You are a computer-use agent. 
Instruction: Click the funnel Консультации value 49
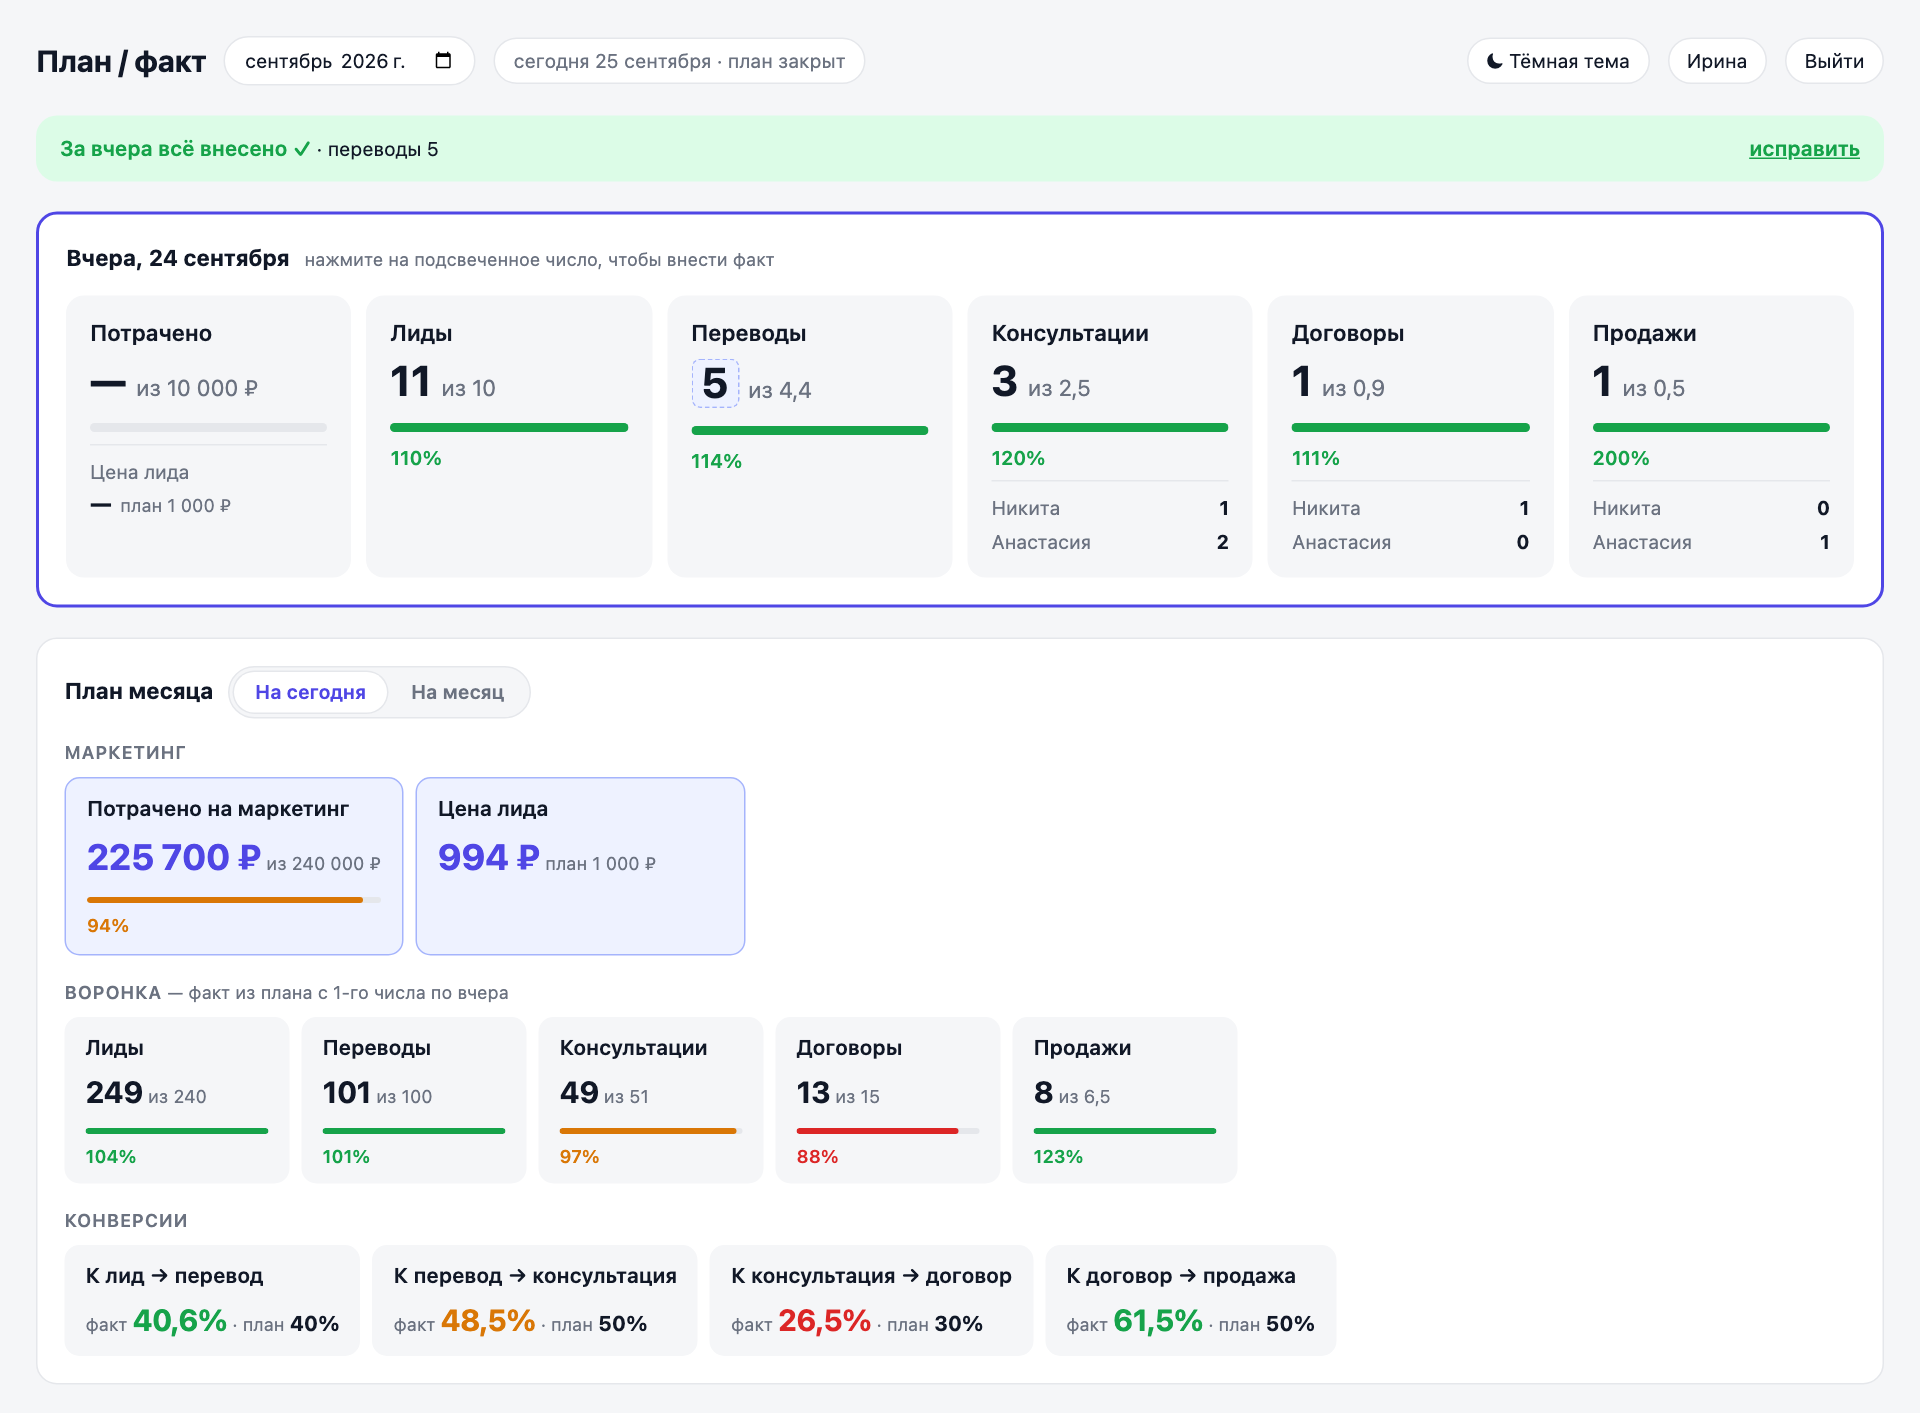click(x=579, y=1092)
